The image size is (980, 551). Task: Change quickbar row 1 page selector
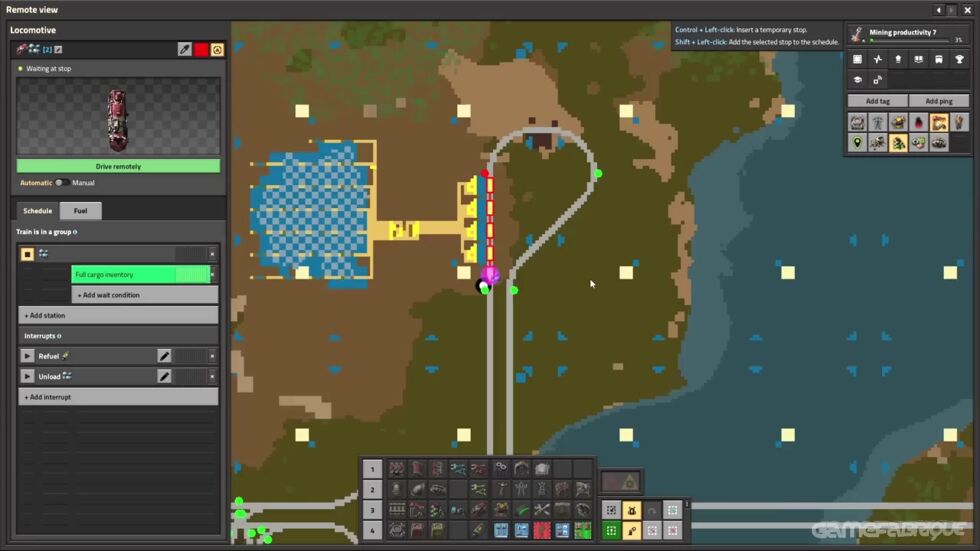(372, 469)
